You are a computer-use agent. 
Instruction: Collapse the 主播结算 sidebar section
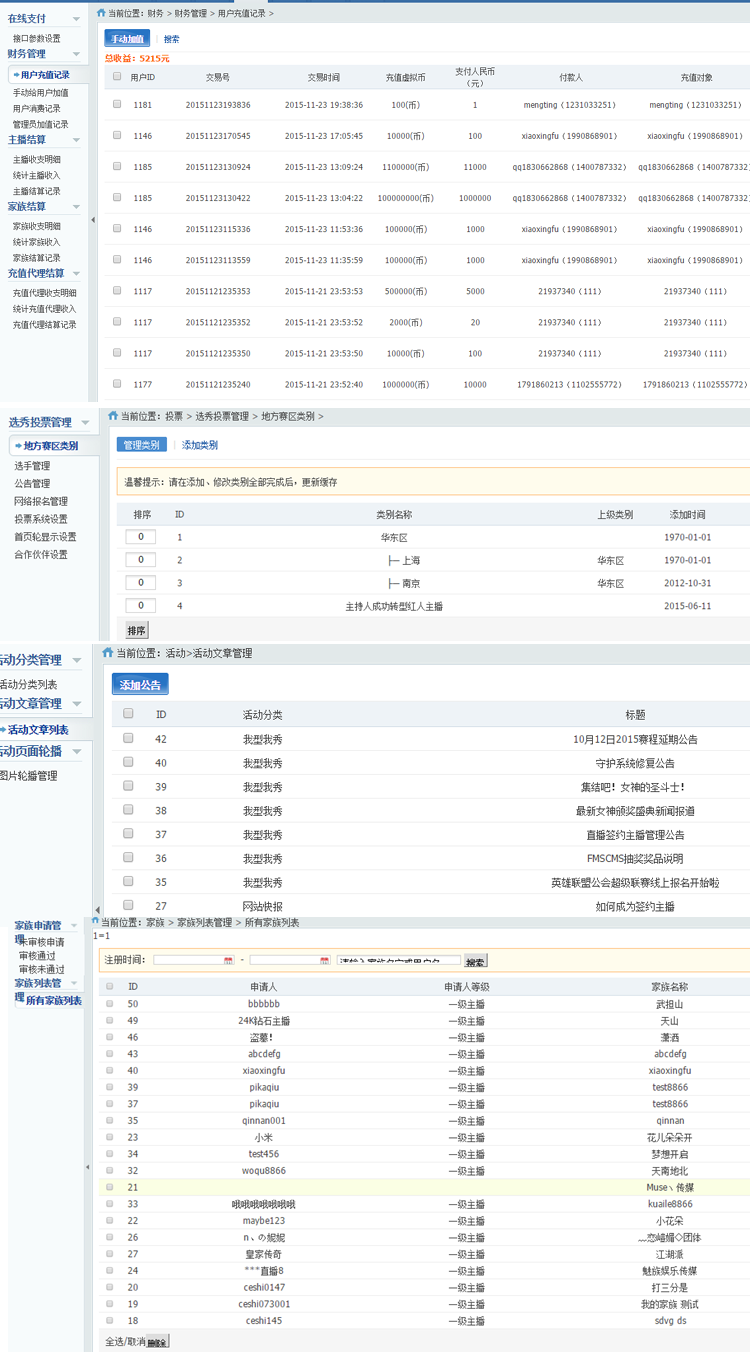click(x=76, y=140)
